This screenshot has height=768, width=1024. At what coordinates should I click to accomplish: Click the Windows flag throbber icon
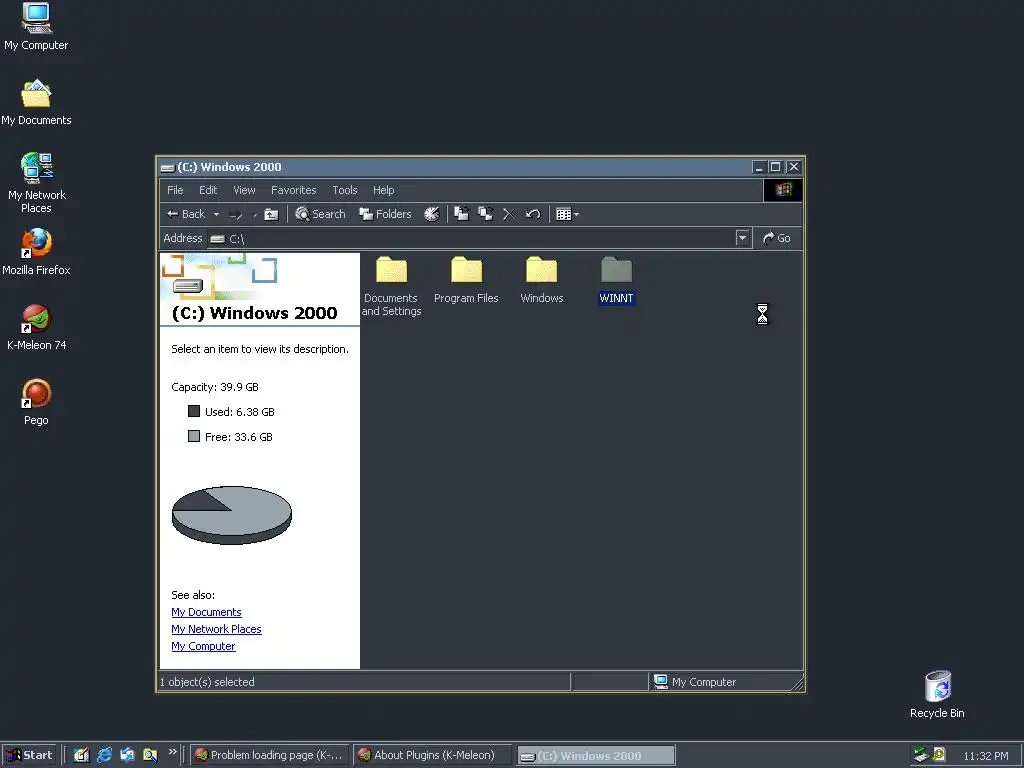click(783, 190)
